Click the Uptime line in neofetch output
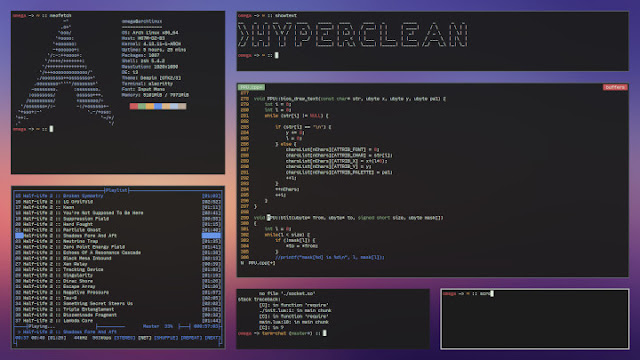The image size is (640, 360). [x=153, y=49]
